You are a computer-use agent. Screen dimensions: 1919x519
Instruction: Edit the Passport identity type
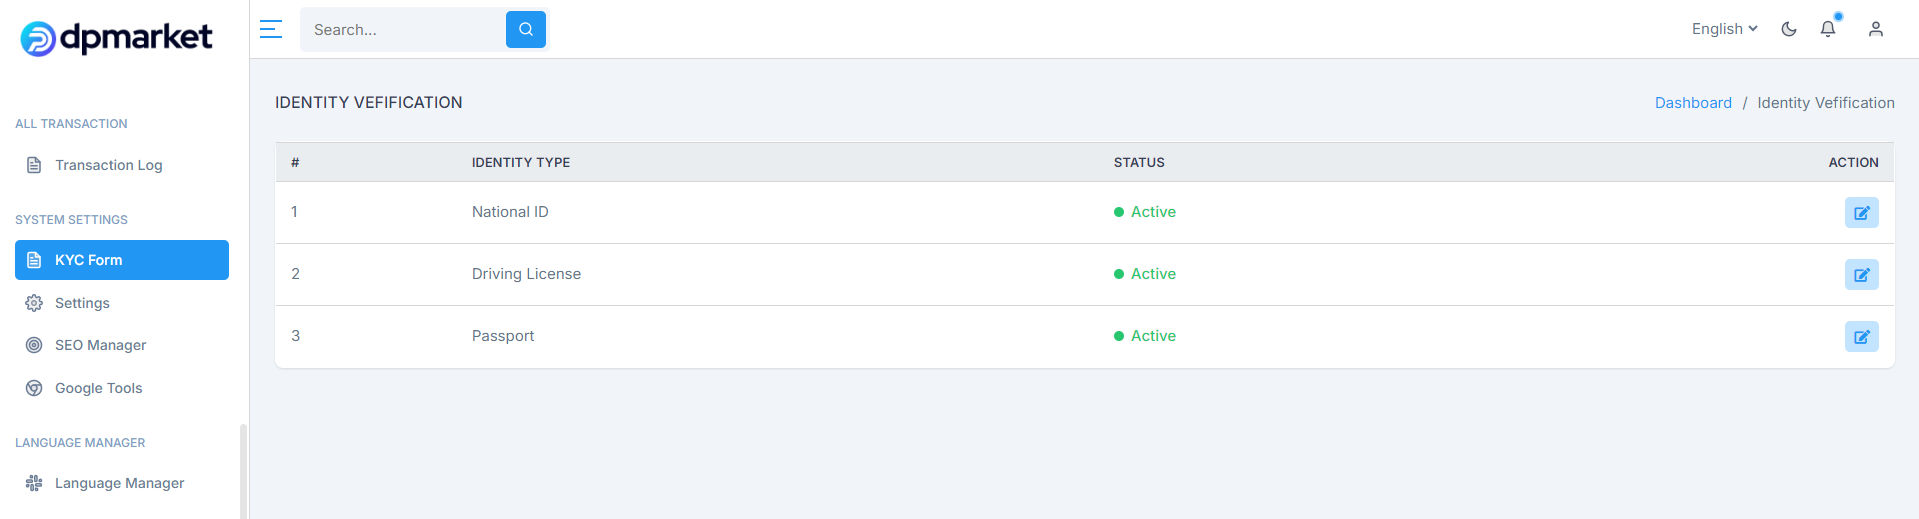point(1862,337)
